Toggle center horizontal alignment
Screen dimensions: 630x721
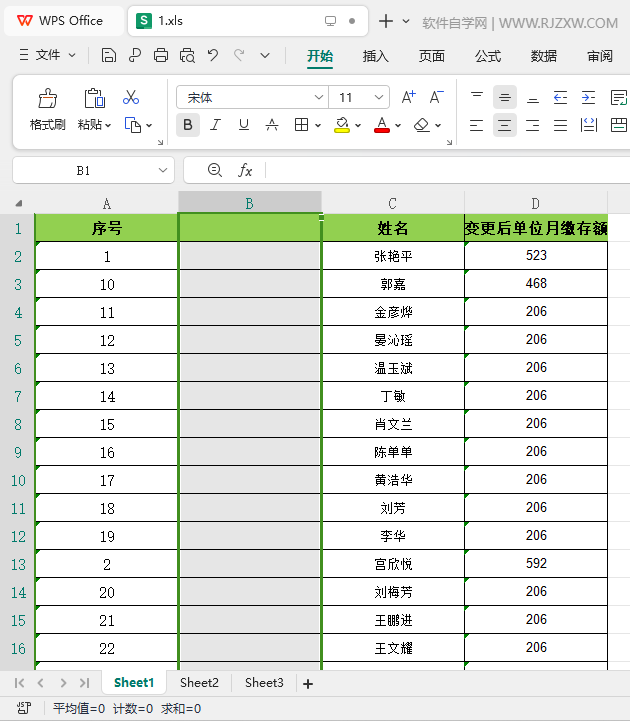pyautogui.click(x=505, y=125)
